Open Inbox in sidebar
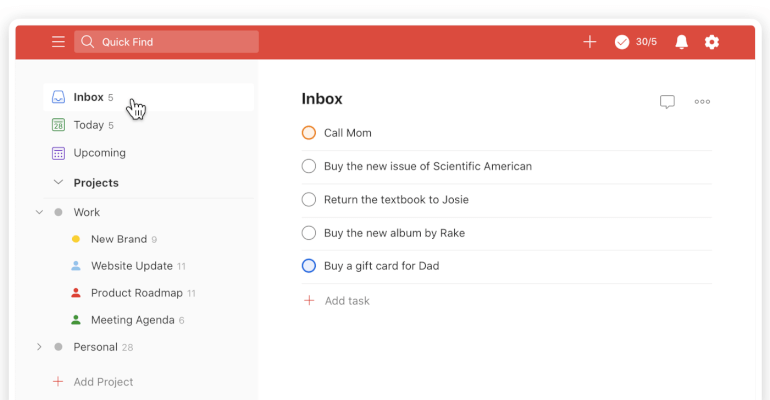770x400 pixels. coord(149,97)
